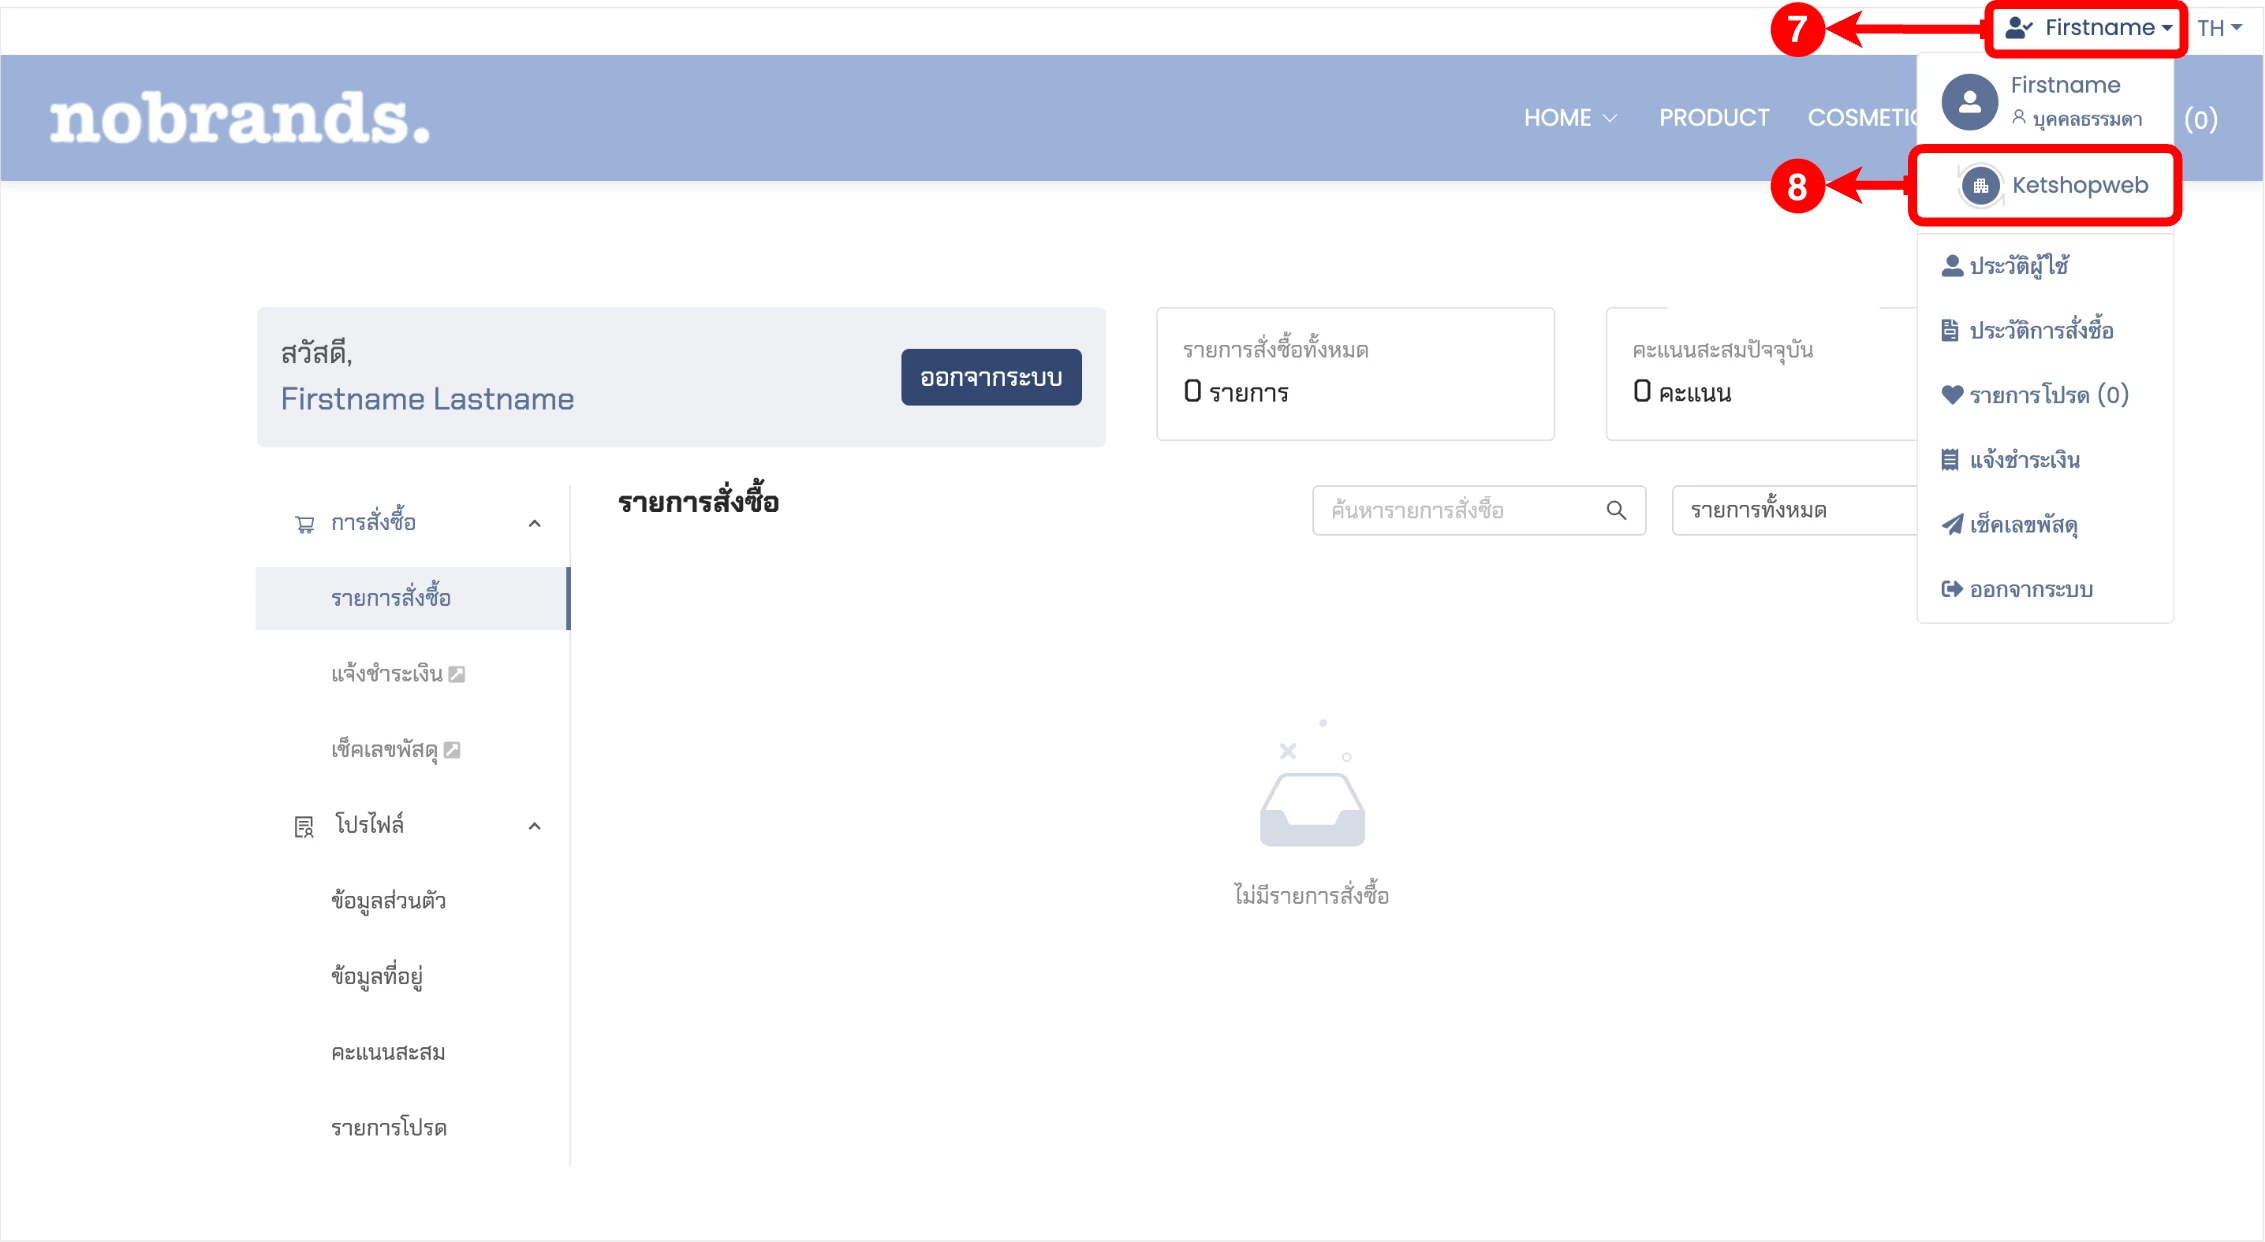Focus the ค้นหารายการสั่งซื้อ search field
This screenshot has height=1242, width=2265.
pyautogui.click(x=1460, y=511)
